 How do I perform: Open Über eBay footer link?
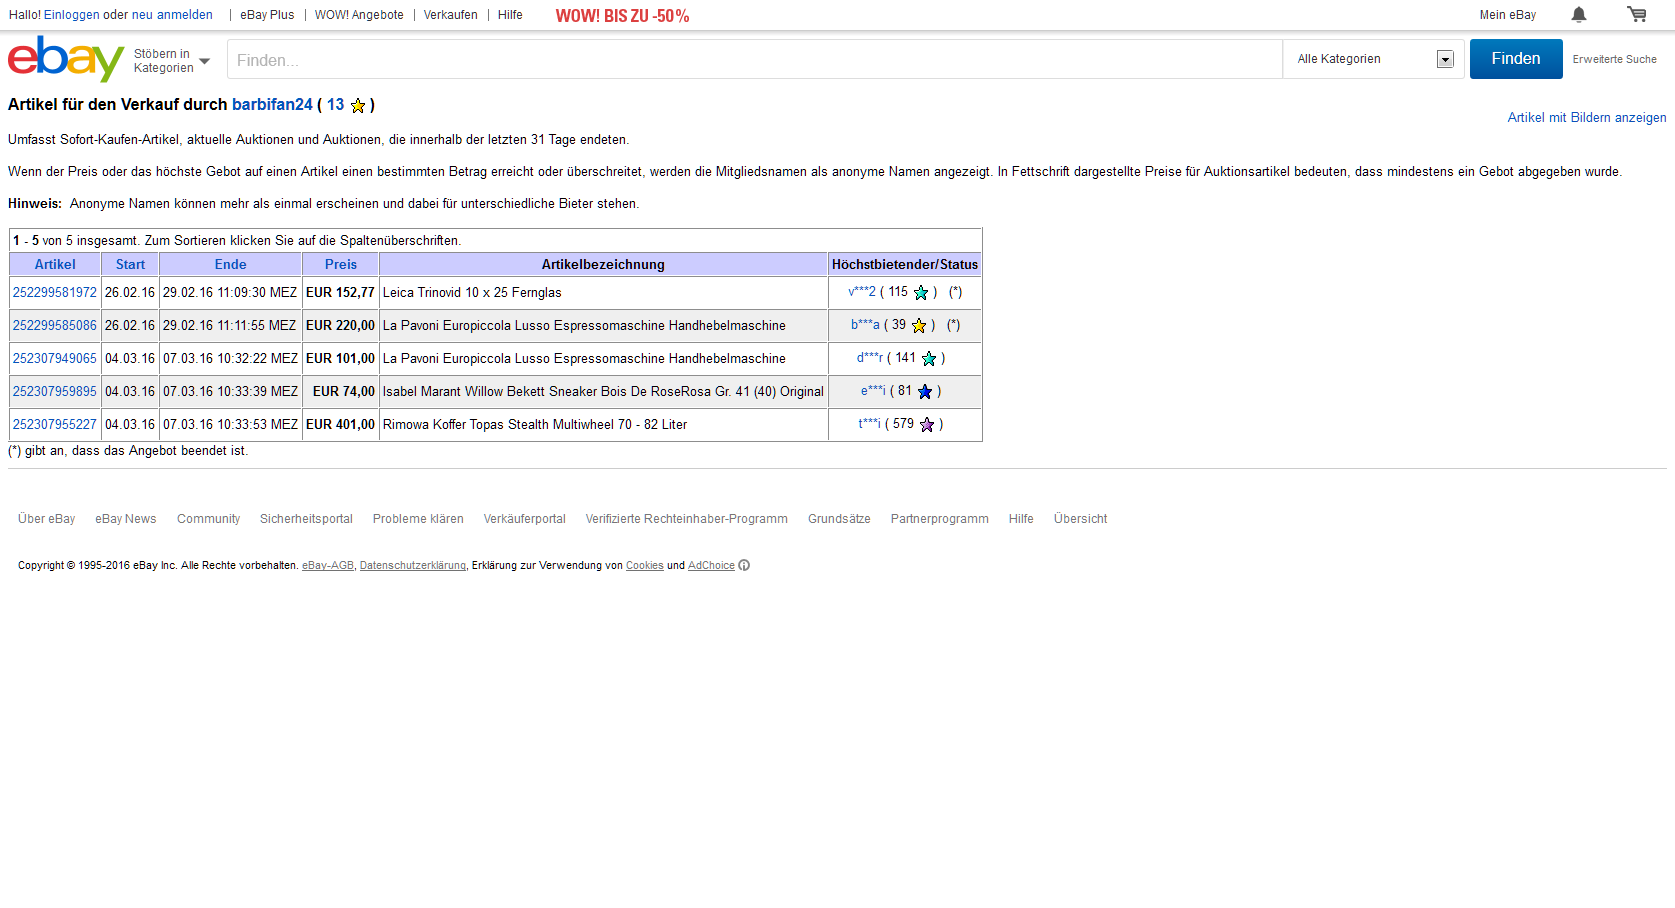tap(46, 519)
